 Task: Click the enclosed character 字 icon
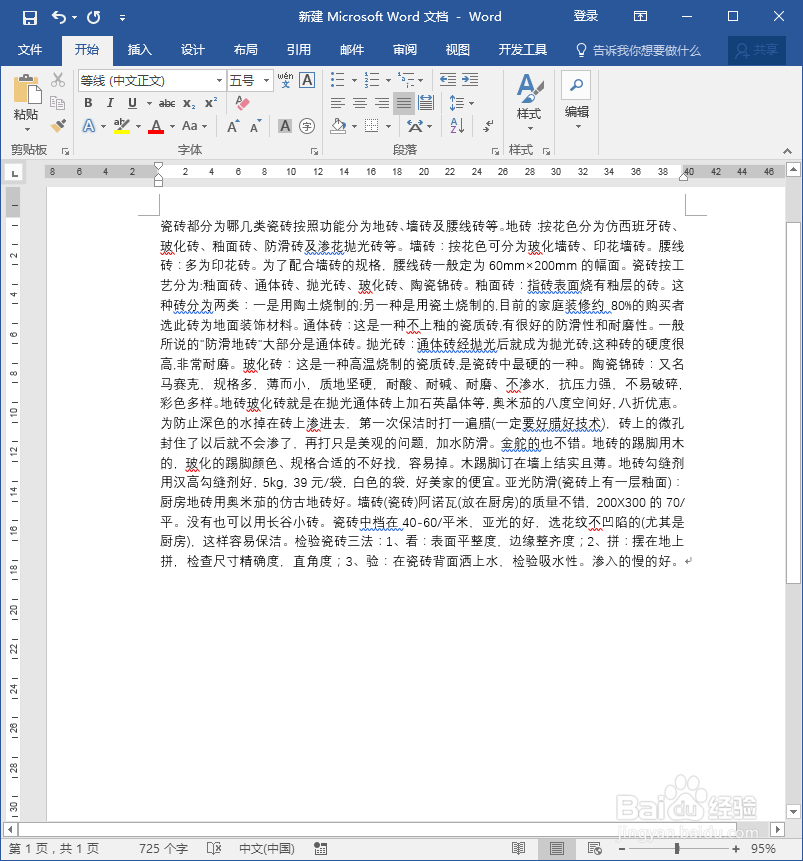[307, 126]
